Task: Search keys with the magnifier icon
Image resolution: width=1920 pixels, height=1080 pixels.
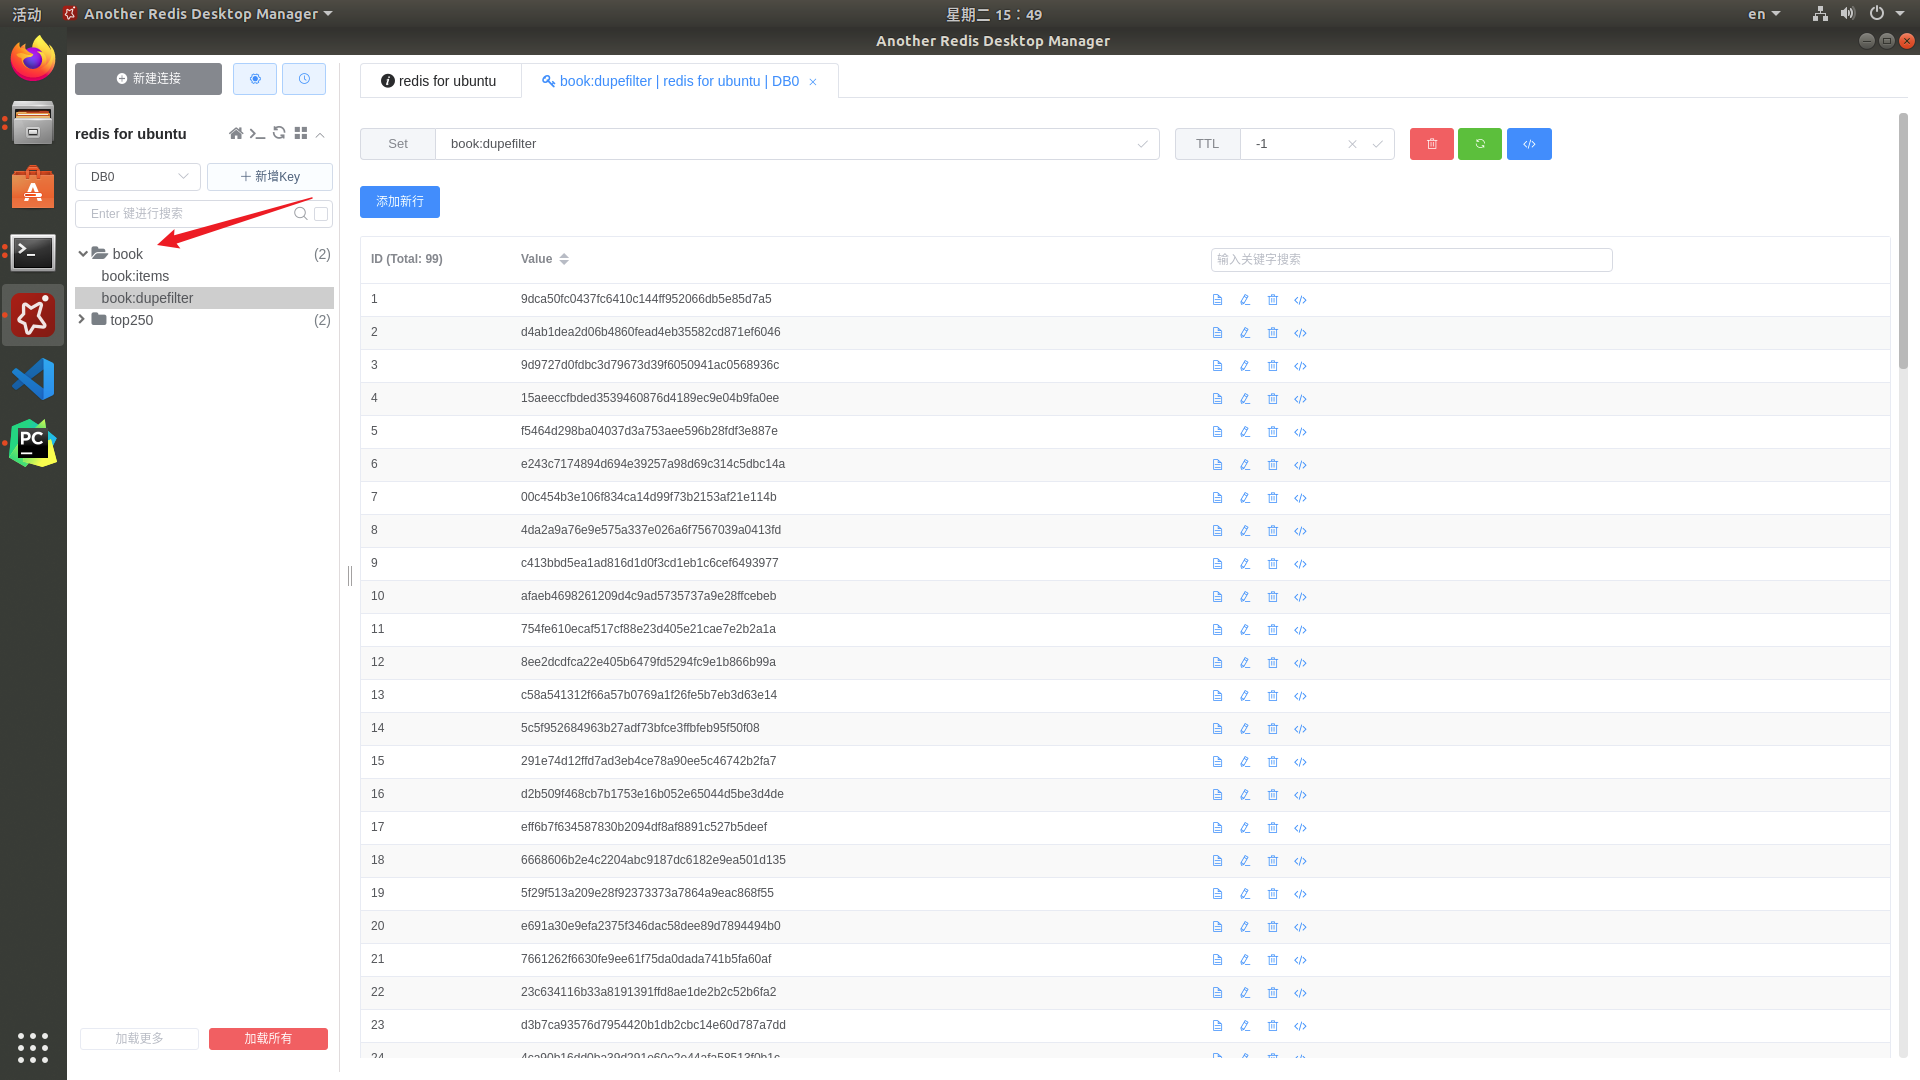Action: tap(300, 213)
